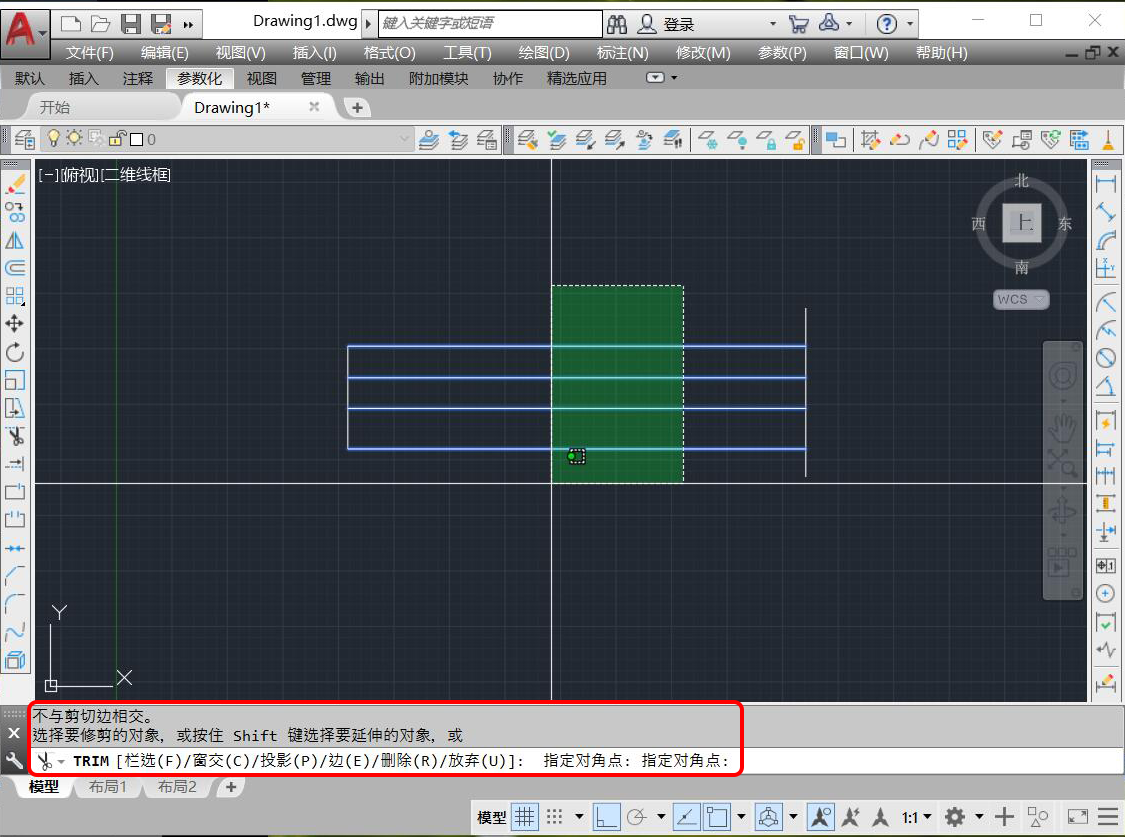
Task: Click the Open file folder icon
Action: 100,23
